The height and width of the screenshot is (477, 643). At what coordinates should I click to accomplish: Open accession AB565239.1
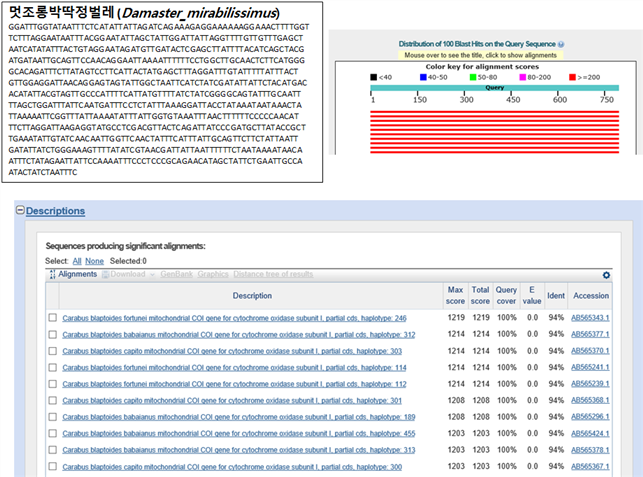(x=590, y=384)
